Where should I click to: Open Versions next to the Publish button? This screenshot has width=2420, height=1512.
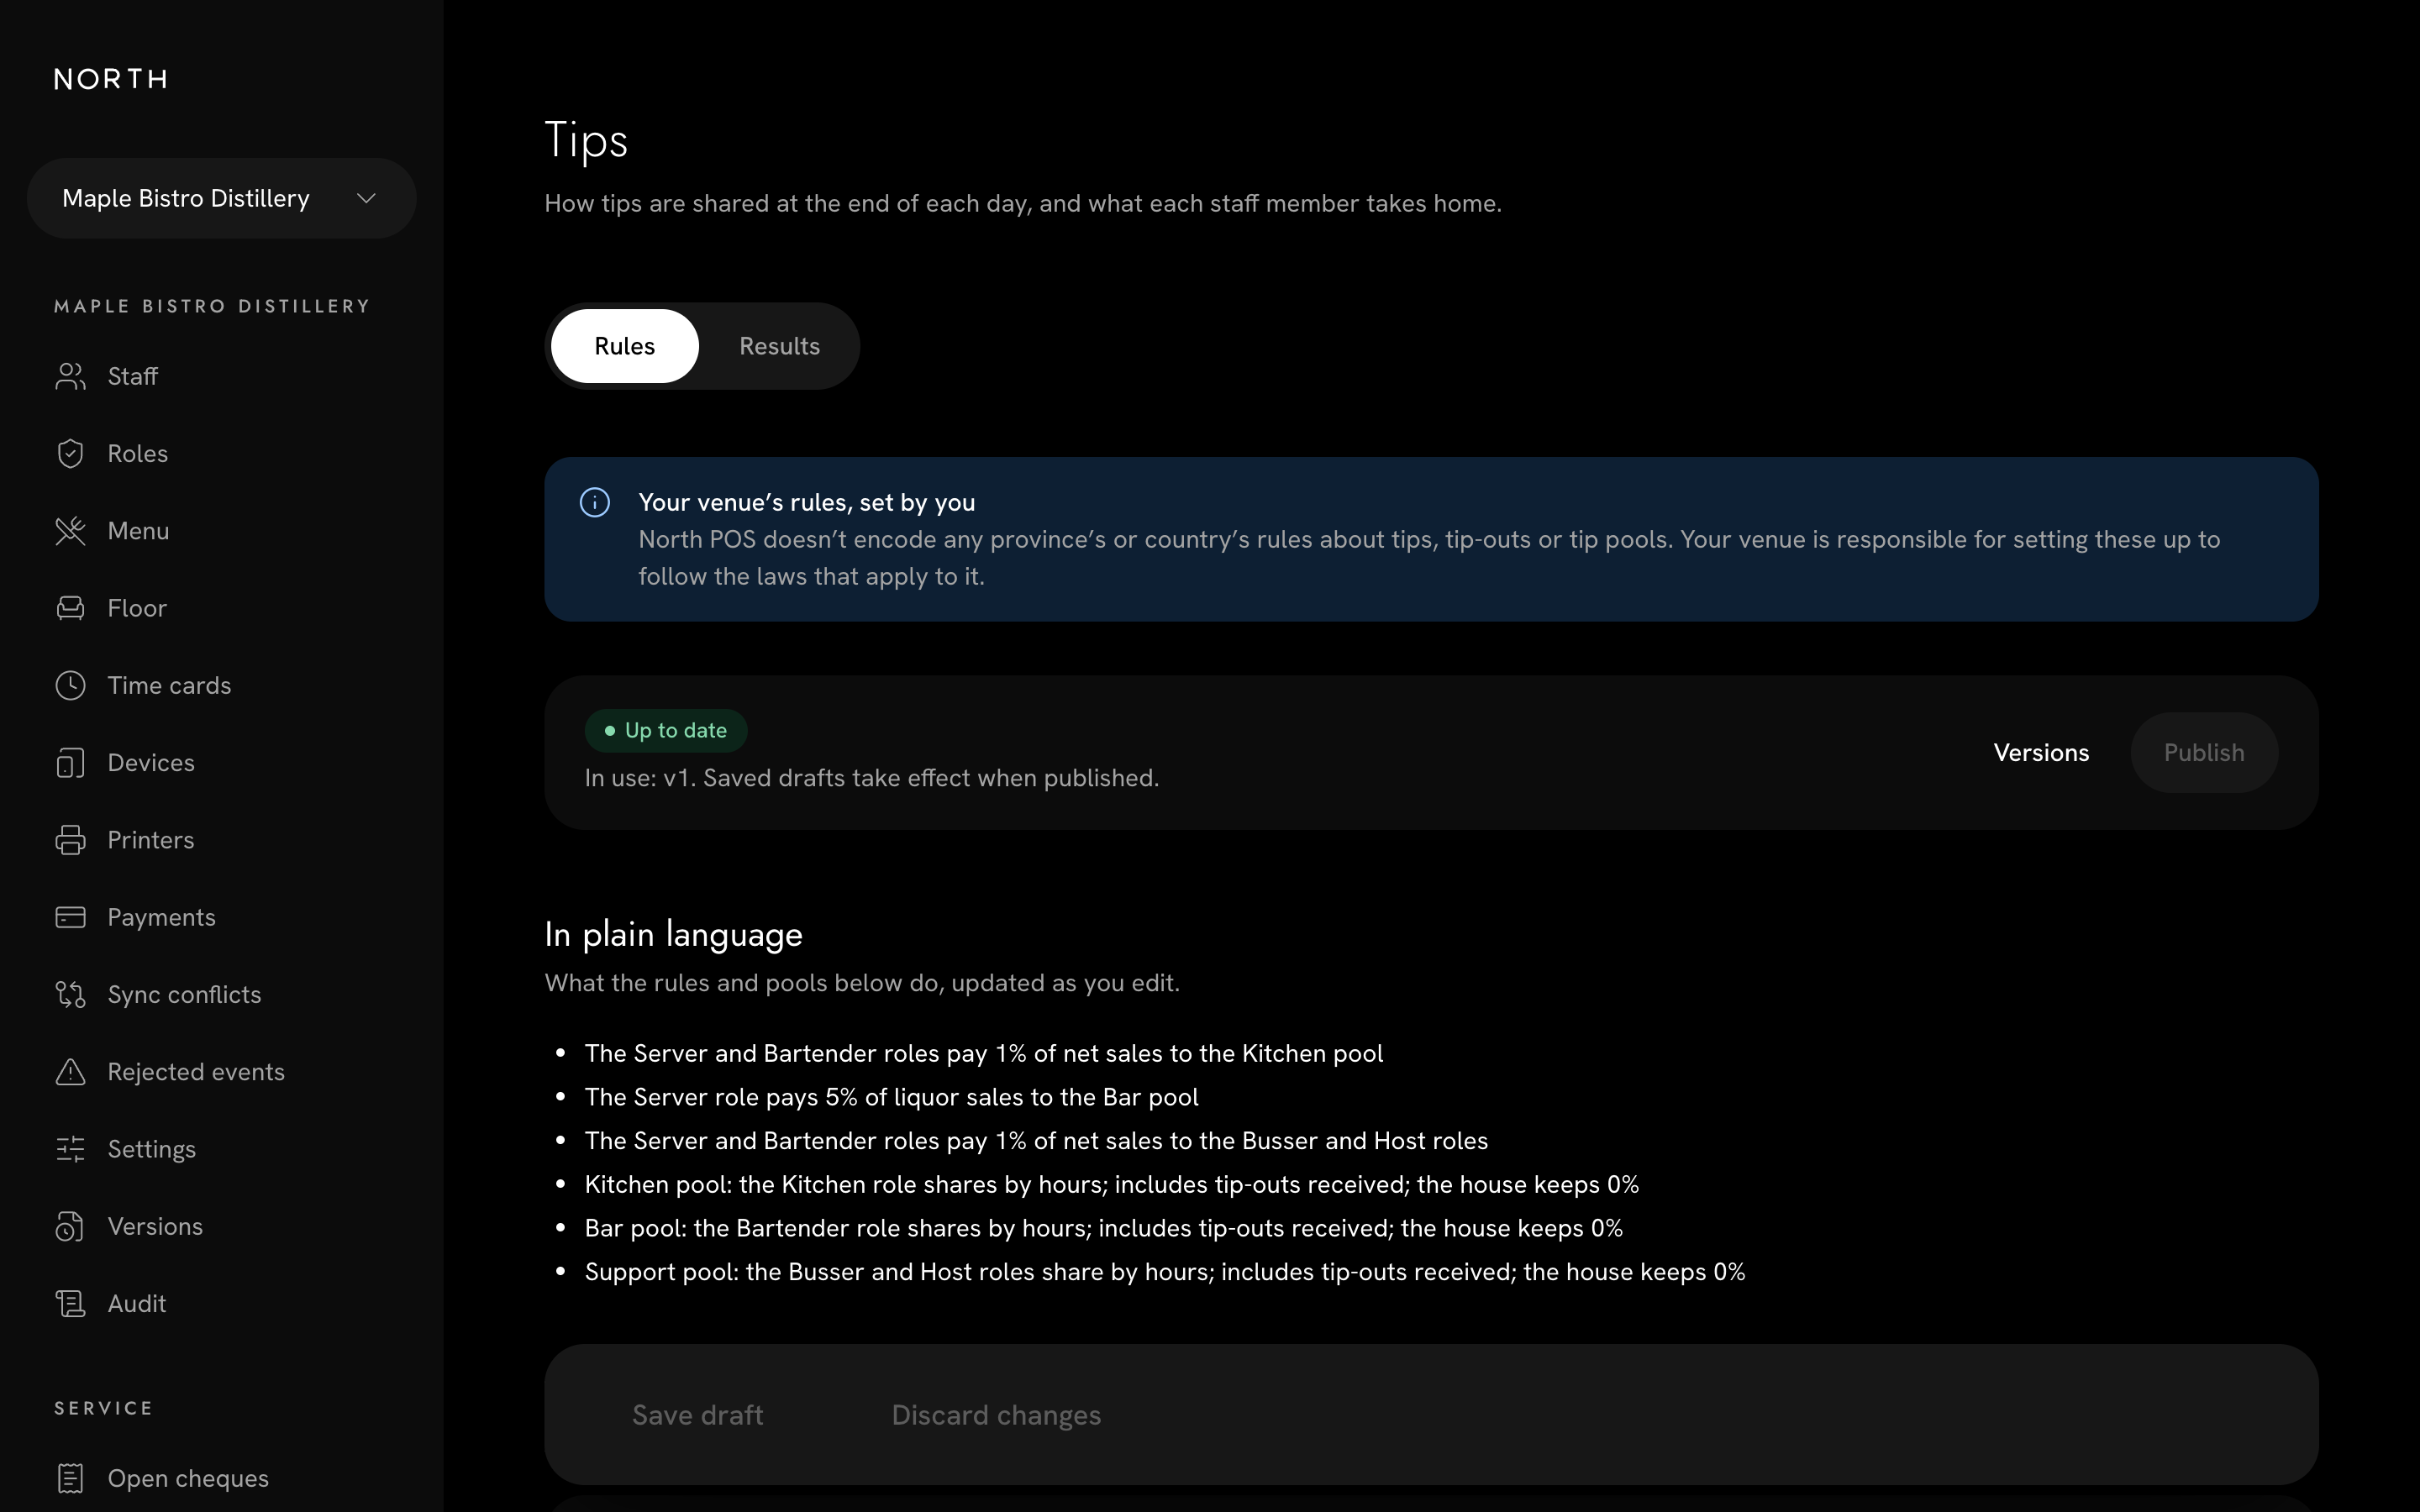pyautogui.click(x=2041, y=753)
